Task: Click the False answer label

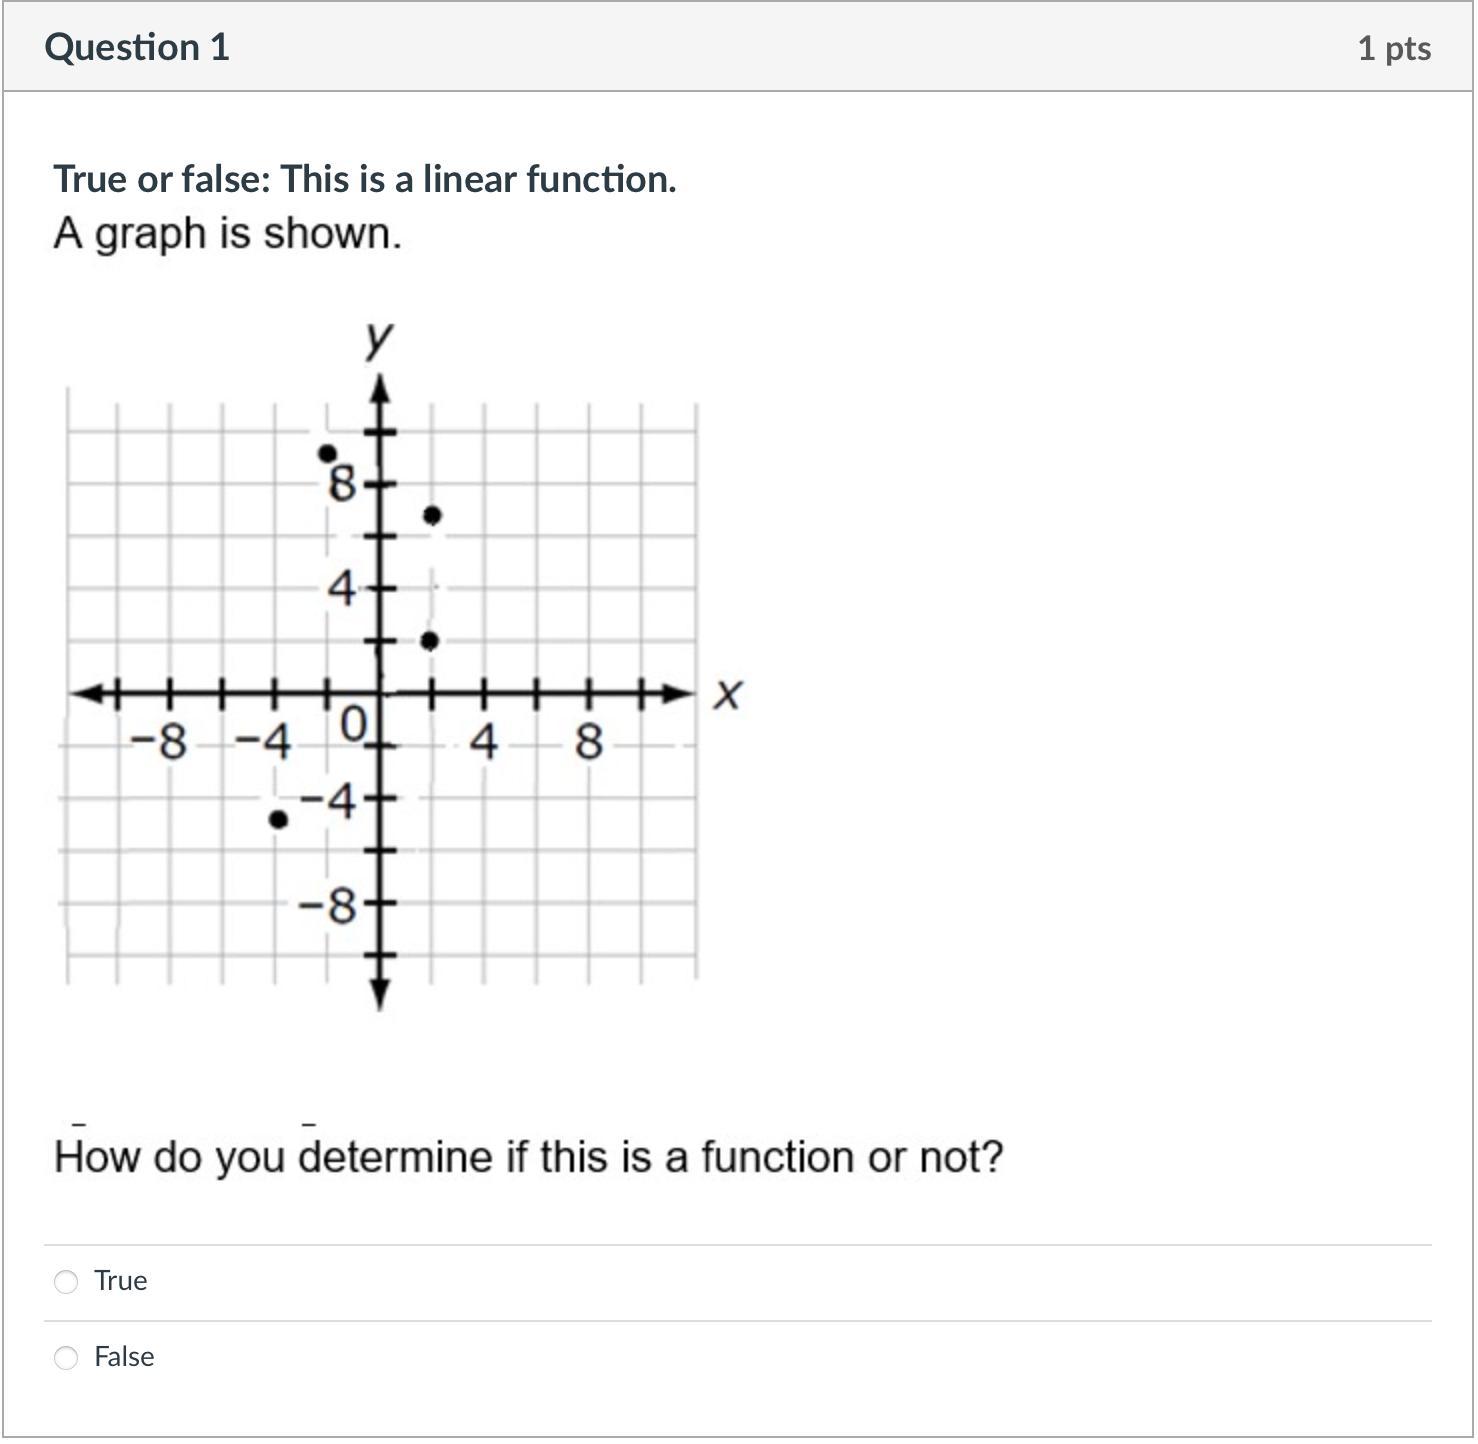Action: click(124, 1356)
